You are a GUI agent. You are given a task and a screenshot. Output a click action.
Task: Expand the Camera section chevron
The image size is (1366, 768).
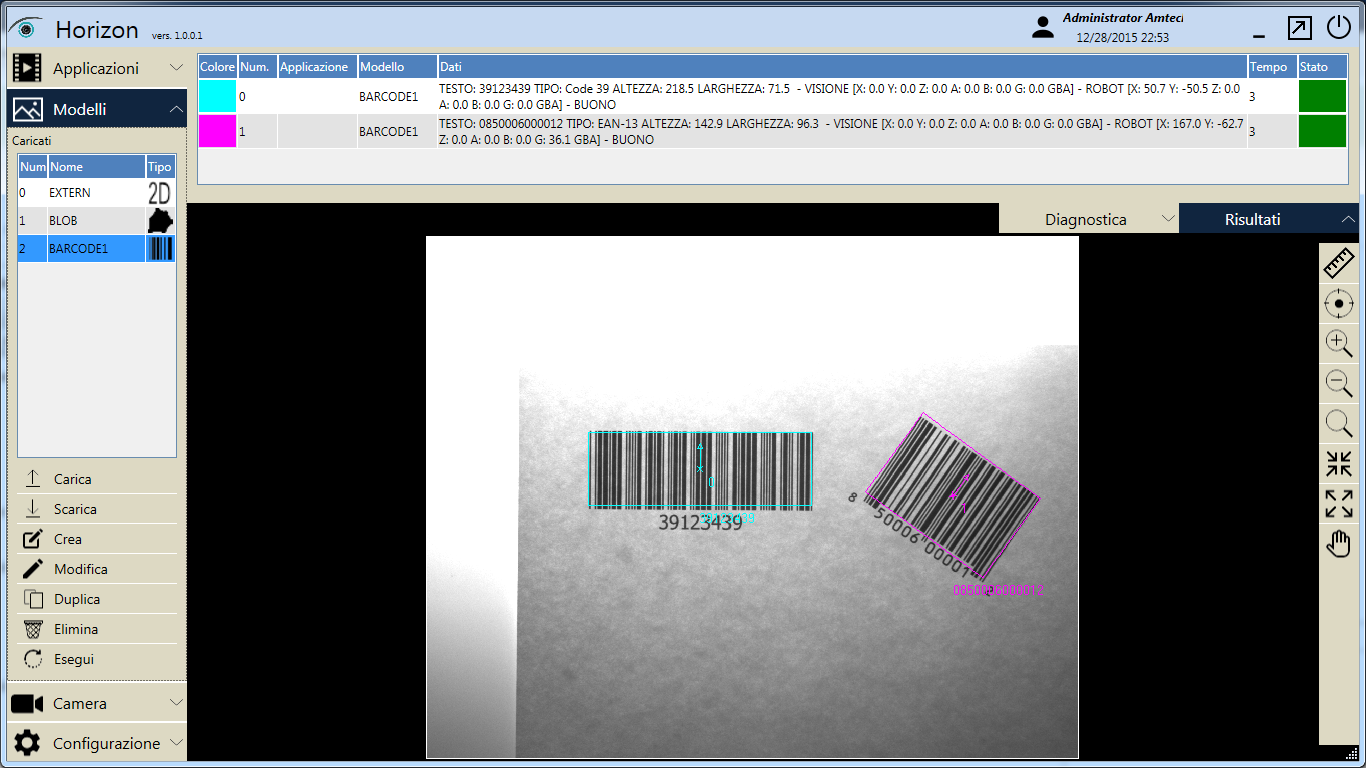tap(177, 703)
